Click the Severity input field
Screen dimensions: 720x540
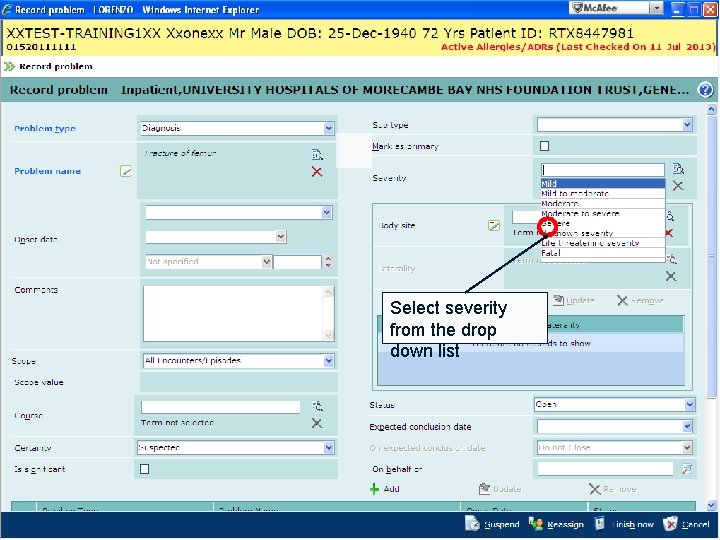[x=603, y=170]
